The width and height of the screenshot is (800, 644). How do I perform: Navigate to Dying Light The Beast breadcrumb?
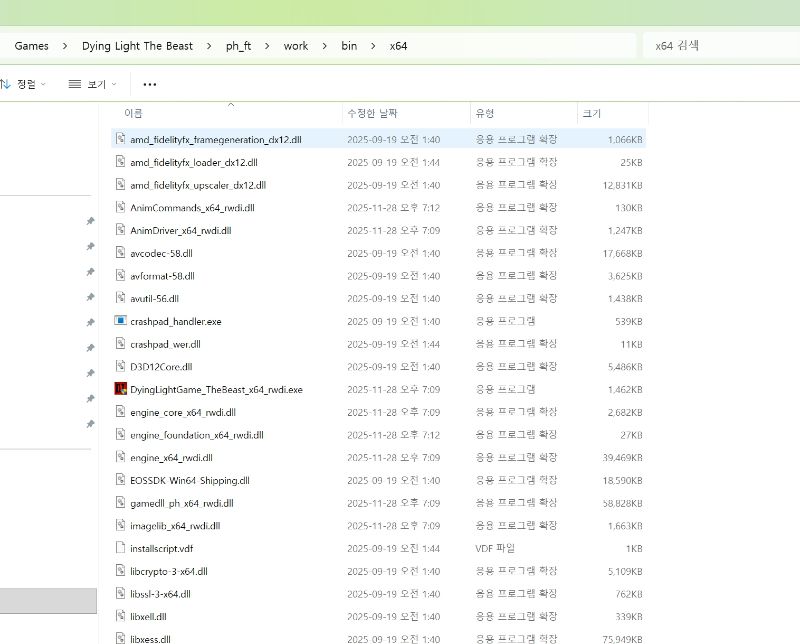(x=138, y=46)
